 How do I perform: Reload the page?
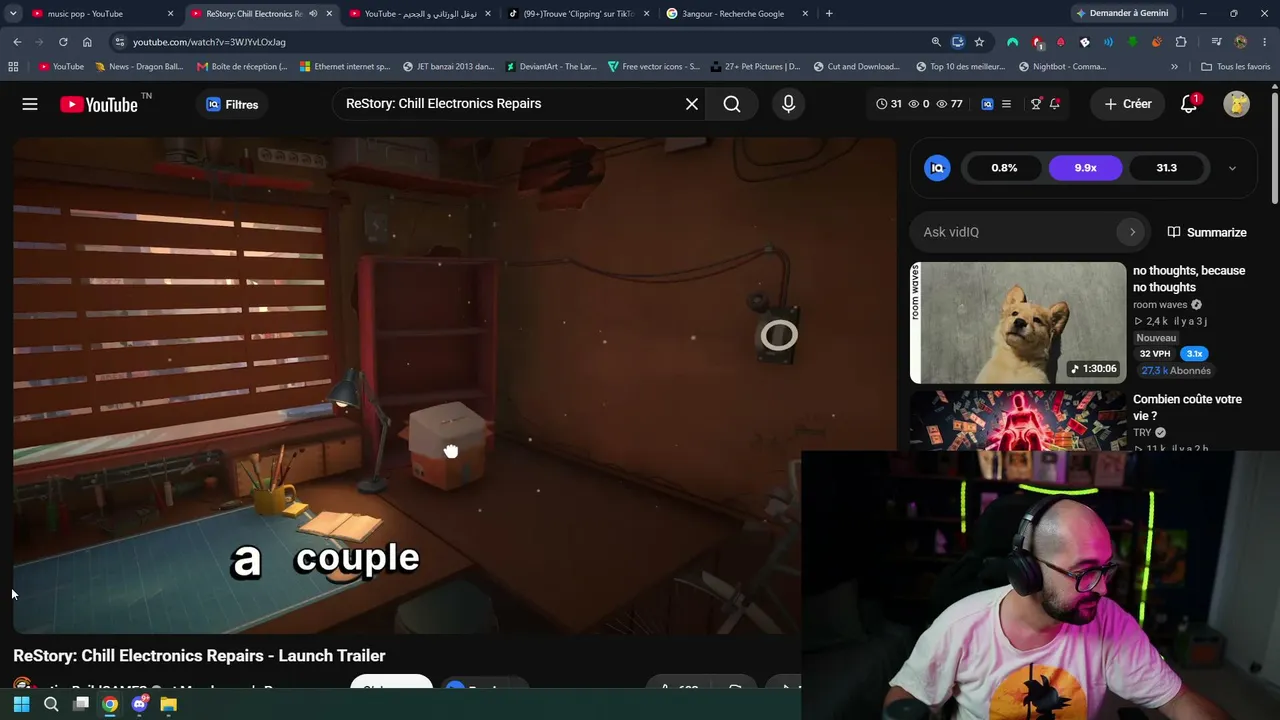(x=63, y=42)
